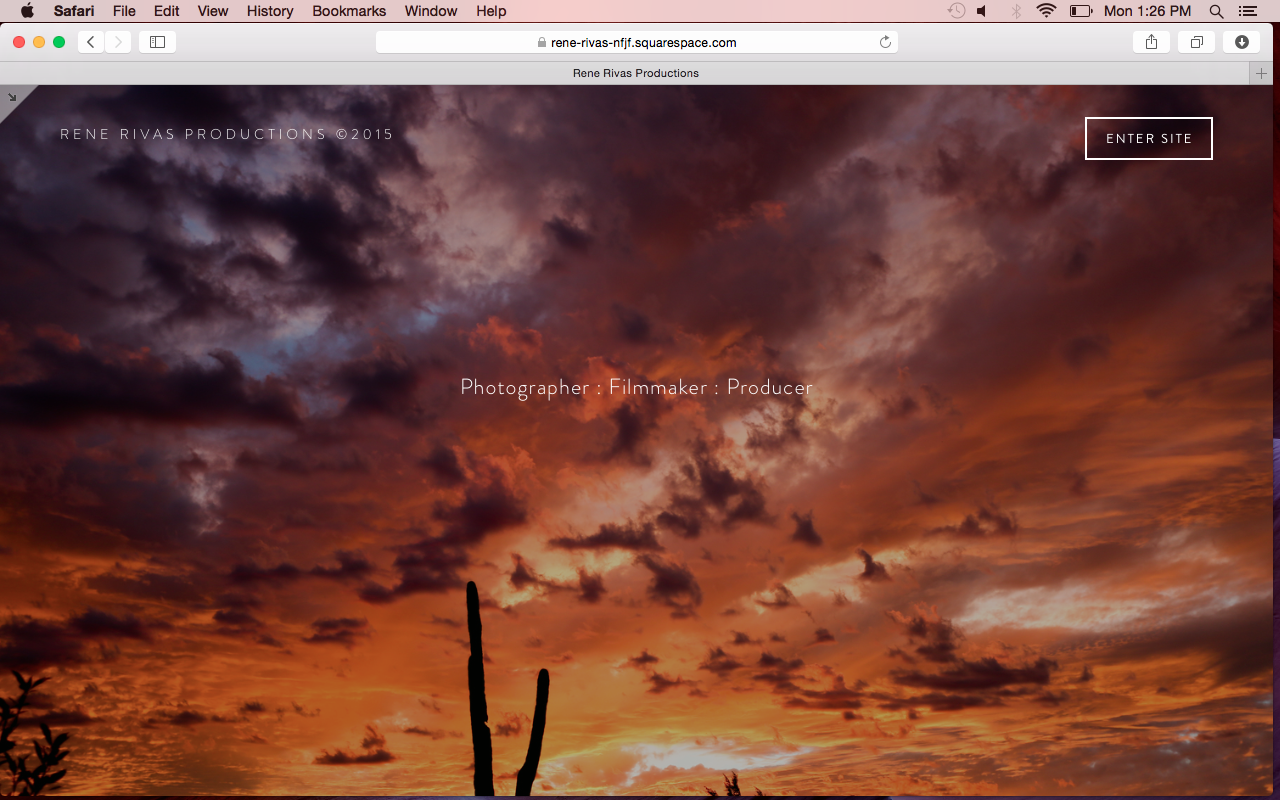The image size is (1280, 800).
Task: Open the Share menu icon
Action: [x=1151, y=42]
